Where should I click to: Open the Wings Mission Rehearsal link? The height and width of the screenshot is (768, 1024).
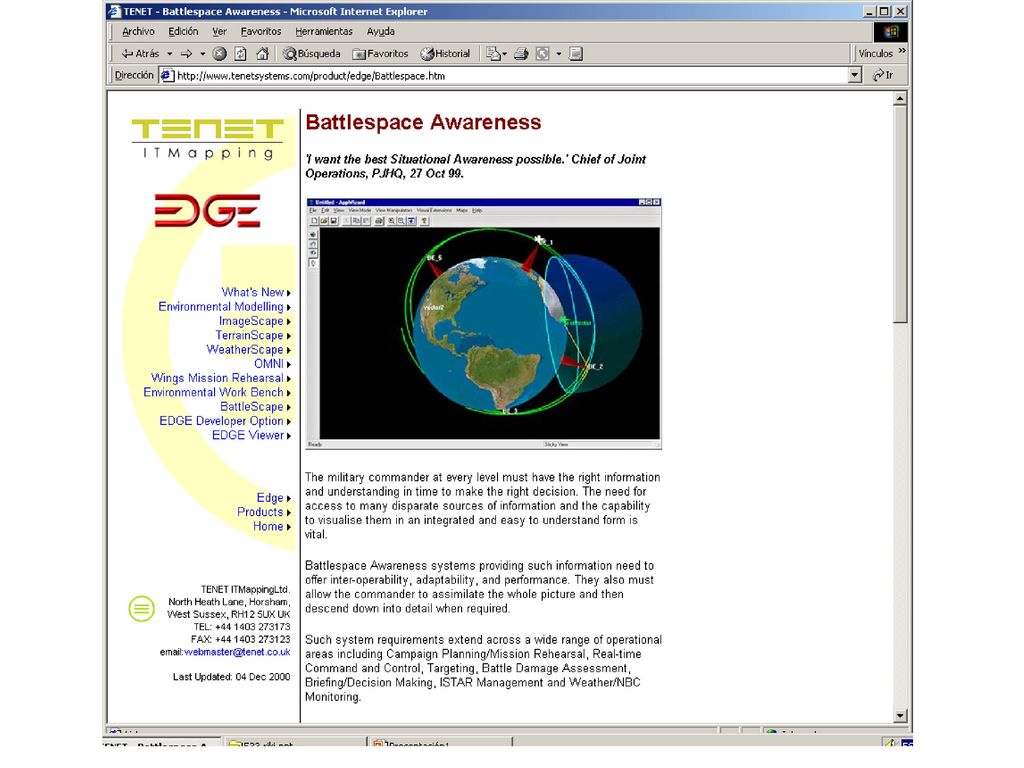pyautogui.click(x=217, y=378)
